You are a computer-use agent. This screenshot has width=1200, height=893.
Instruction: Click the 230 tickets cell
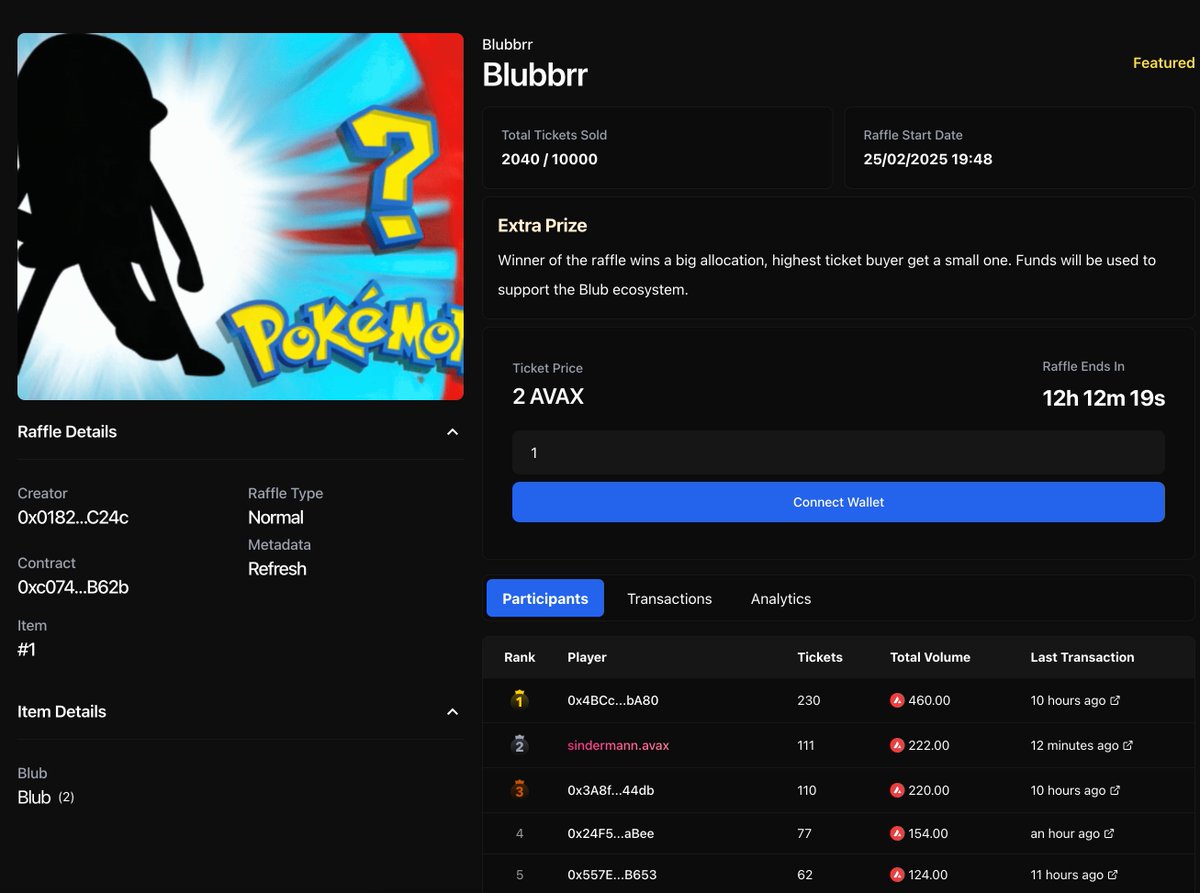pos(809,700)
